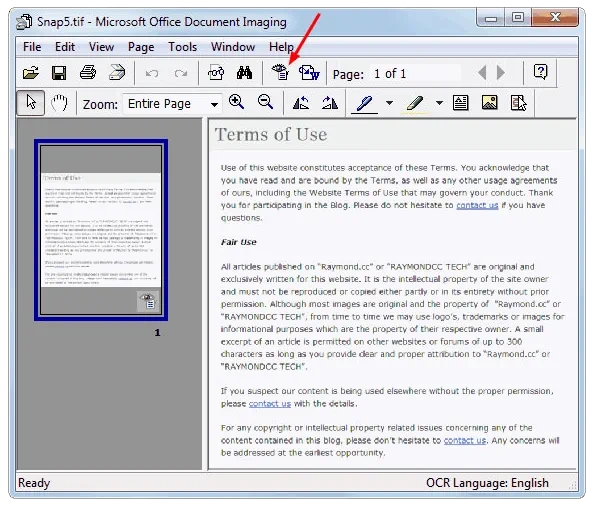Click the Select Annotations icon
This screenshot has width=592, height=506.
[519, 103]
